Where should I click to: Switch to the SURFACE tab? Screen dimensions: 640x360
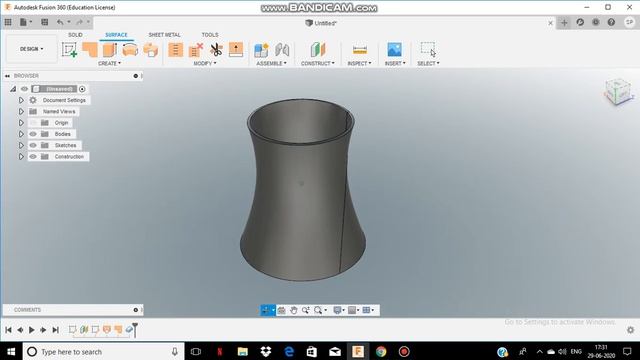pyautogui.click(x=116, y=35)
